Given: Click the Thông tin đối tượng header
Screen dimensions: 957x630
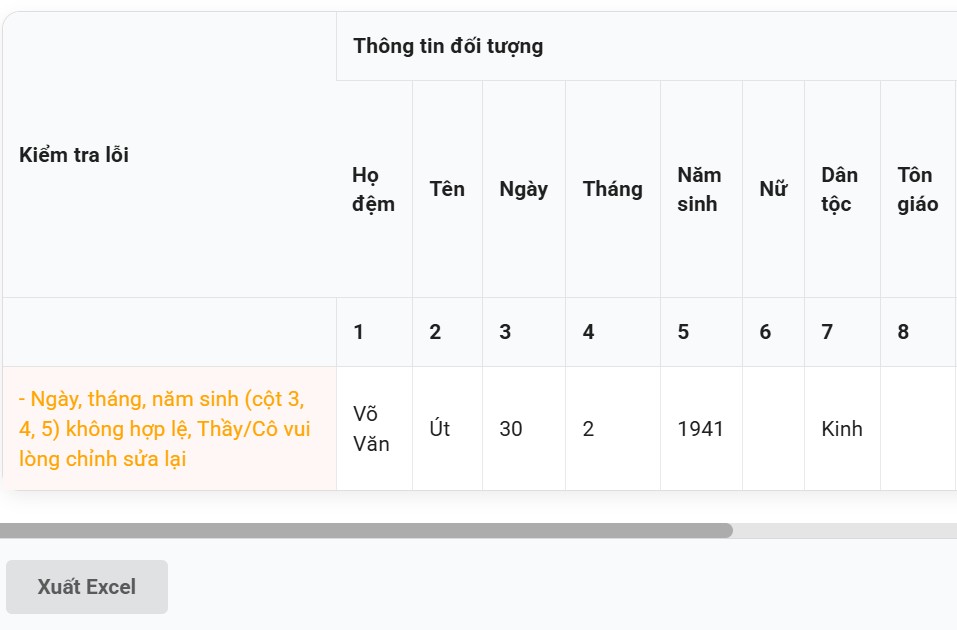Looking at the screenshot, I should [448, 46].
